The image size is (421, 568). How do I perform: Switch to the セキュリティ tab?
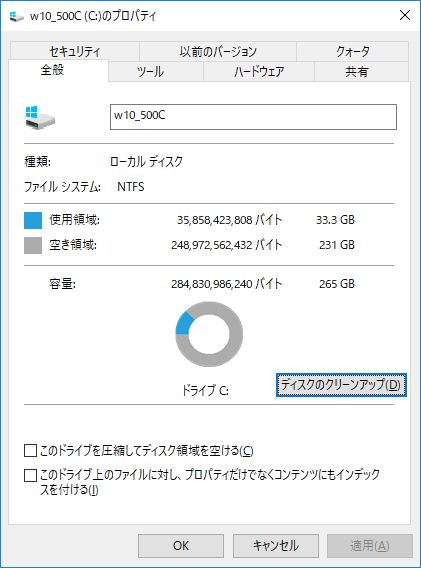point(75,51)
